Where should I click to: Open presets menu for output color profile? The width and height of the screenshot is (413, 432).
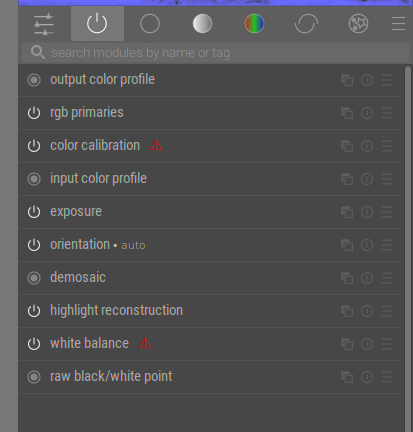click(x=387, y=80)
